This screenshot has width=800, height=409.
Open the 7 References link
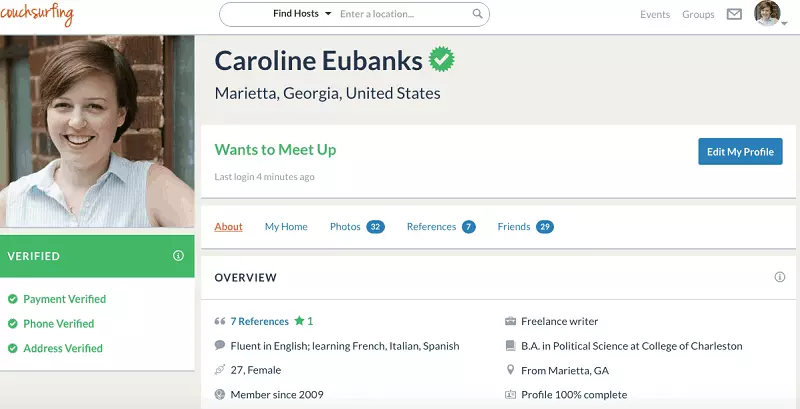point(260,321)
